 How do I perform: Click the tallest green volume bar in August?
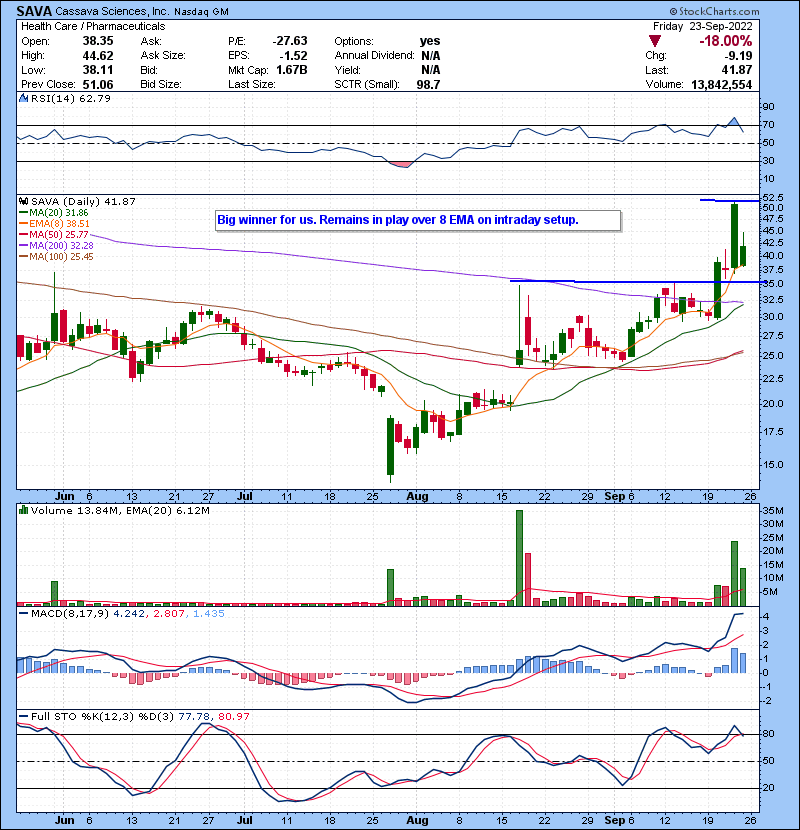[x=519, y=558]
